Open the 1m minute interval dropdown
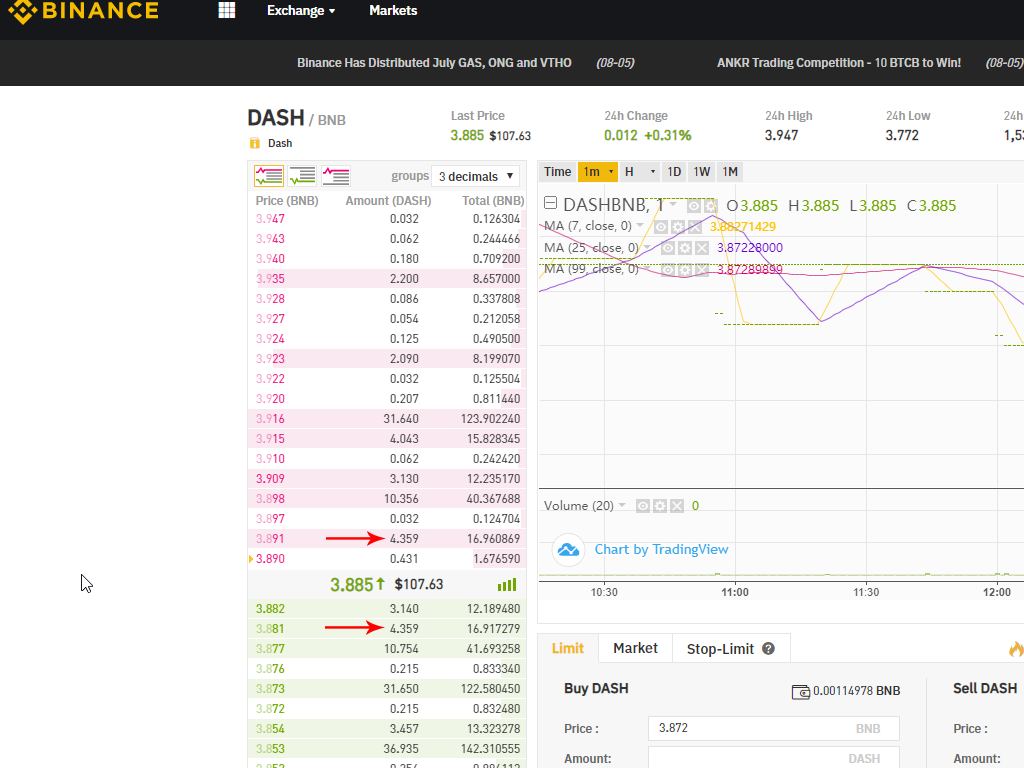Viewport: 1024px width, 768px height. click(x=598, y=171)
